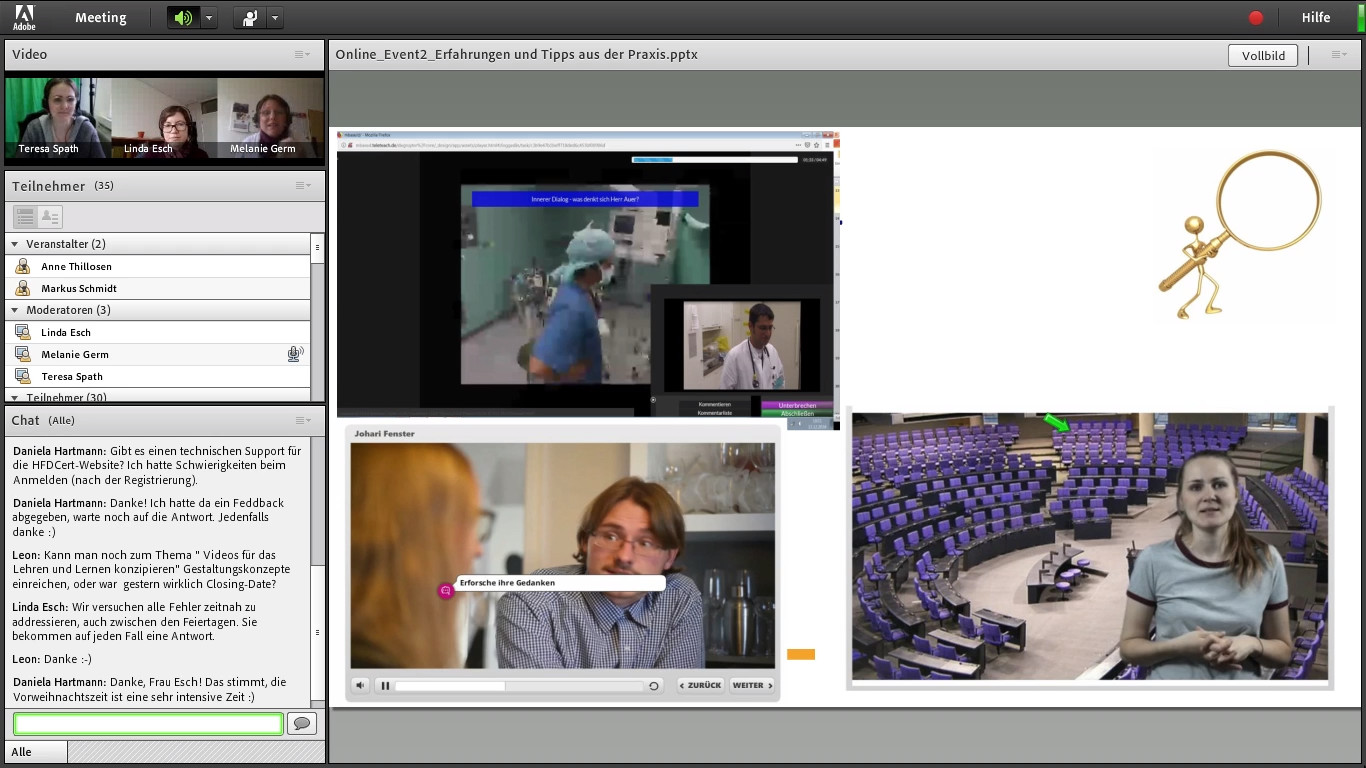1366x768 pixels.
Task: Click the chat message input field
Action: (x=148, y=724)
